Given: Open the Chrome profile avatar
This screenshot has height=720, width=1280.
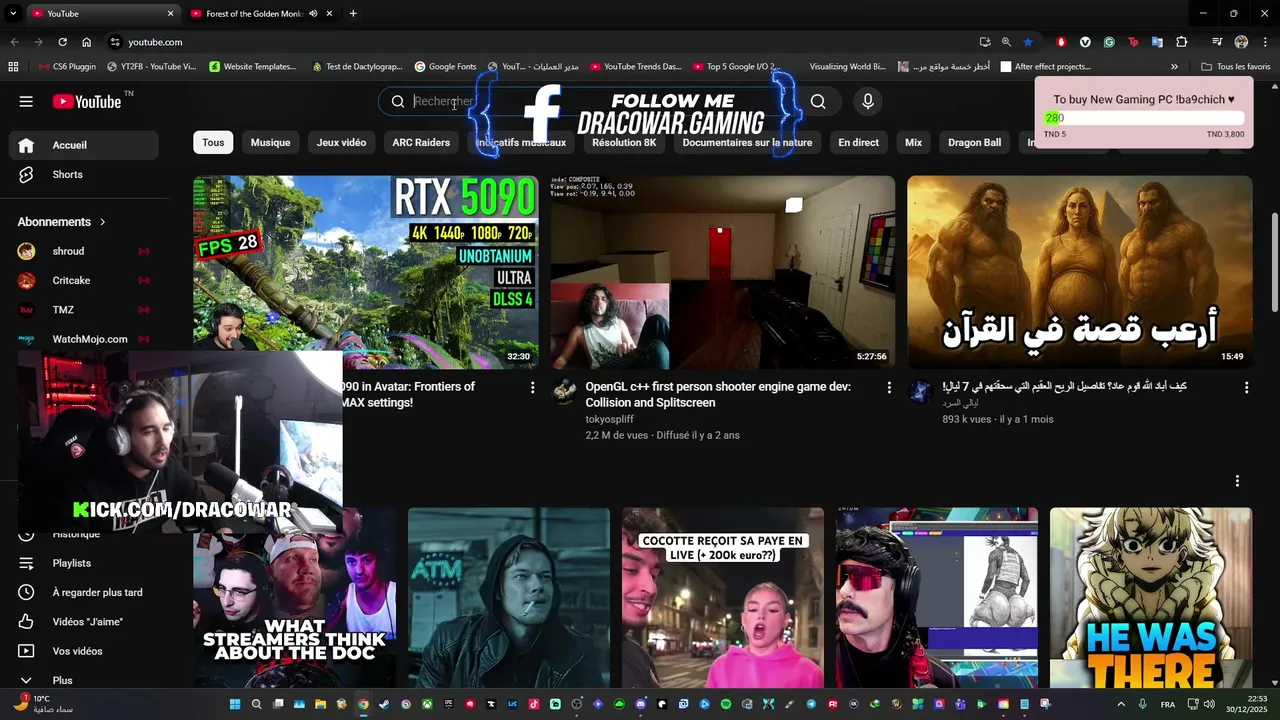Looking at the screenshot, I should tap(1241, 42).
